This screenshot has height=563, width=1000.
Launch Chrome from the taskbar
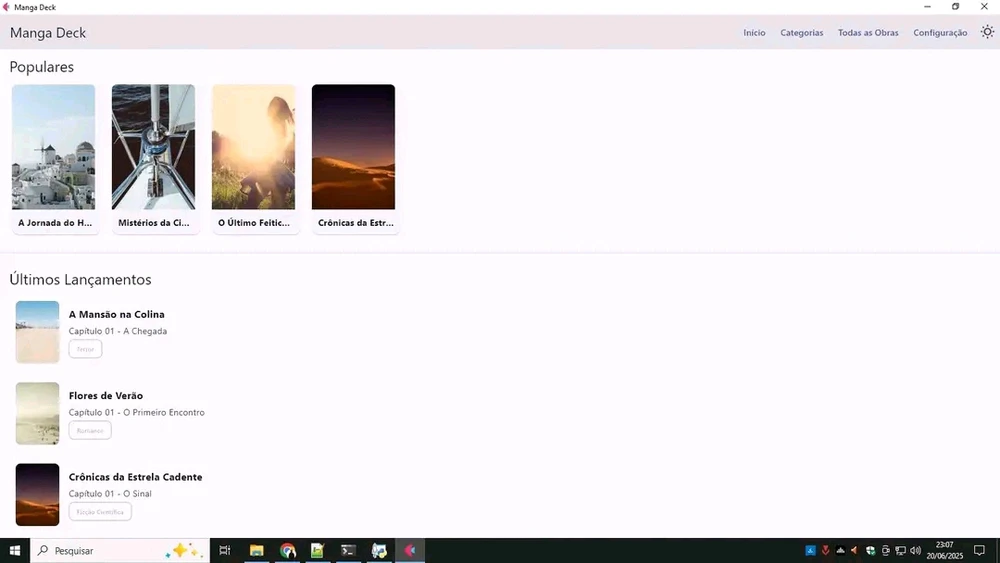point(288,550)
